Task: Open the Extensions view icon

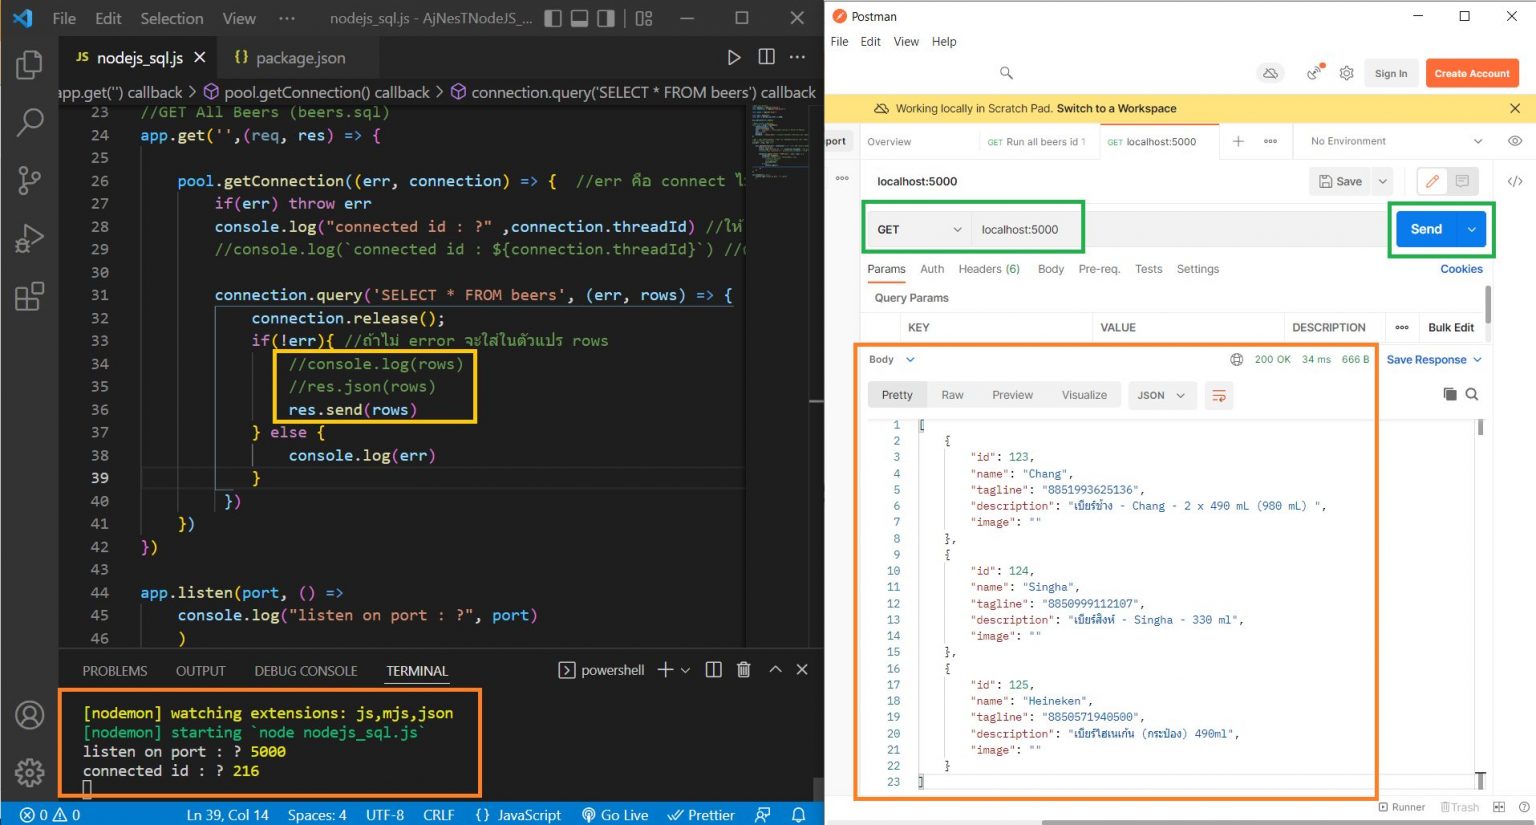Action: [x=29, y=296]
